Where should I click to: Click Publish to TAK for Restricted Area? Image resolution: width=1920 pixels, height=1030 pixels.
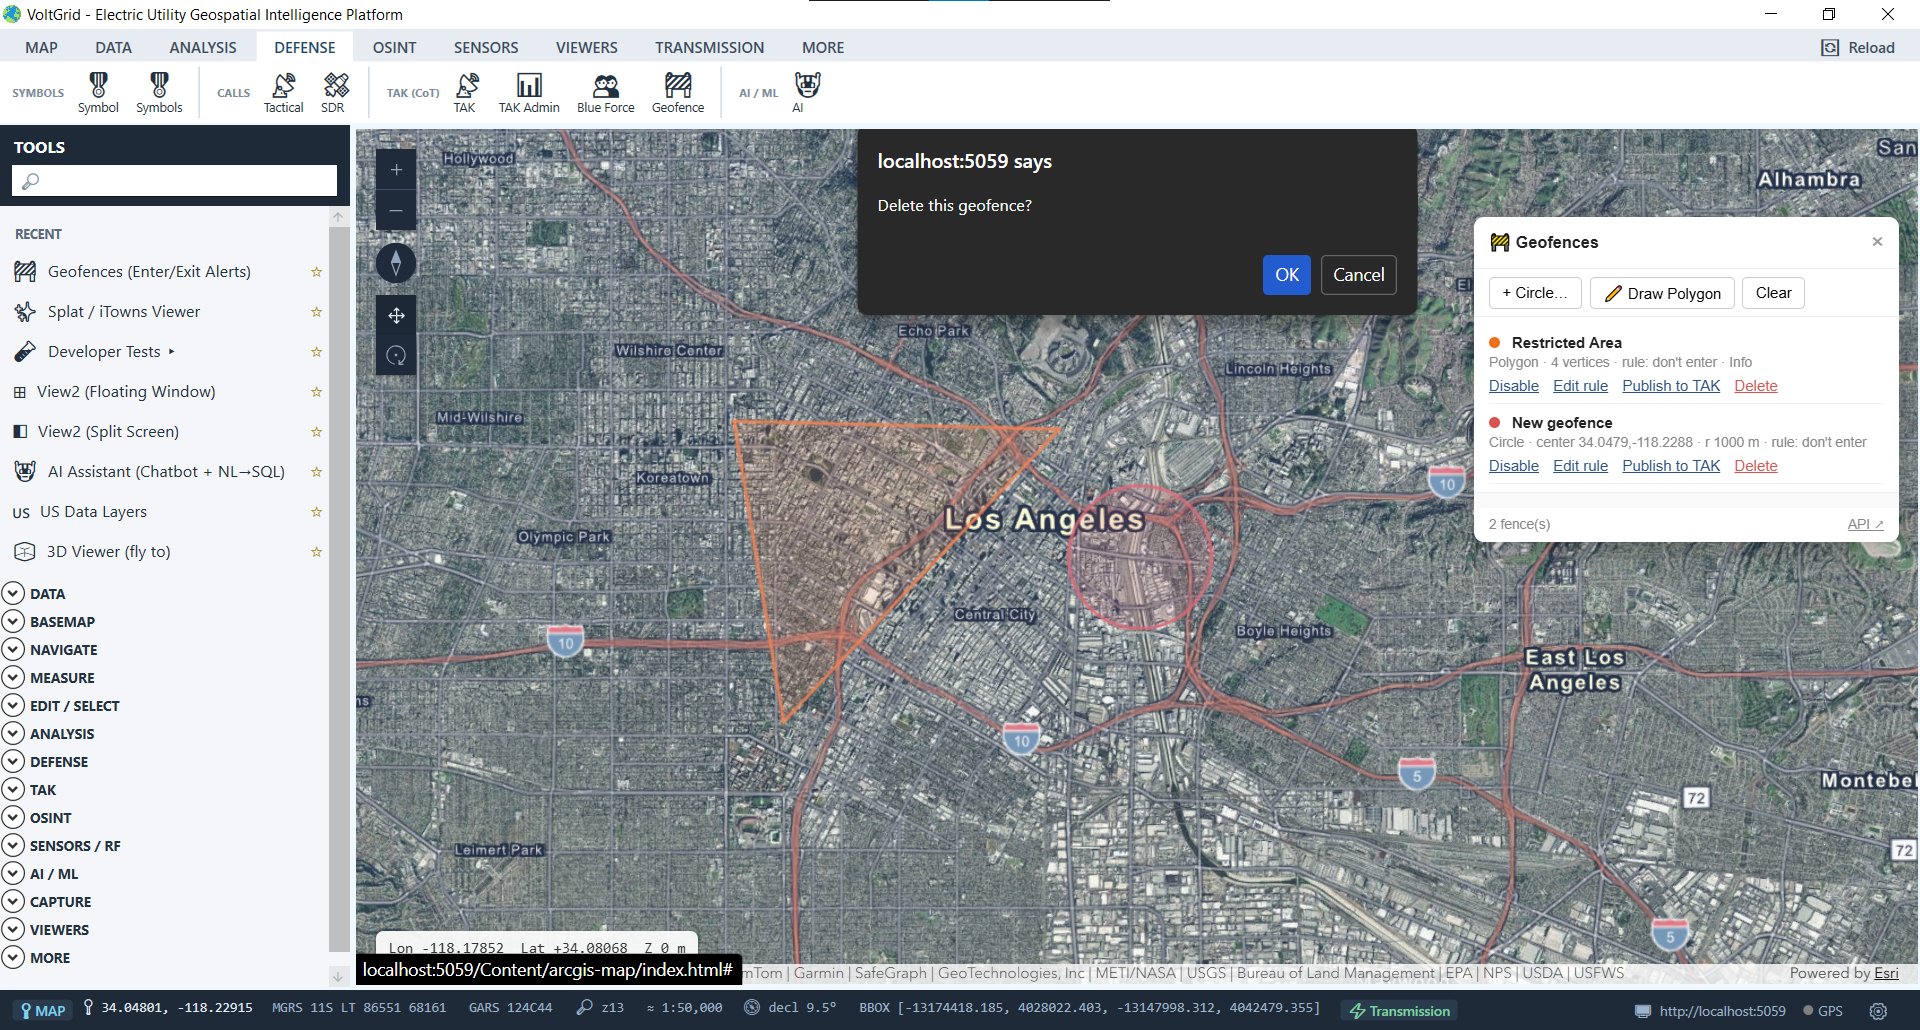[1671, 386]
